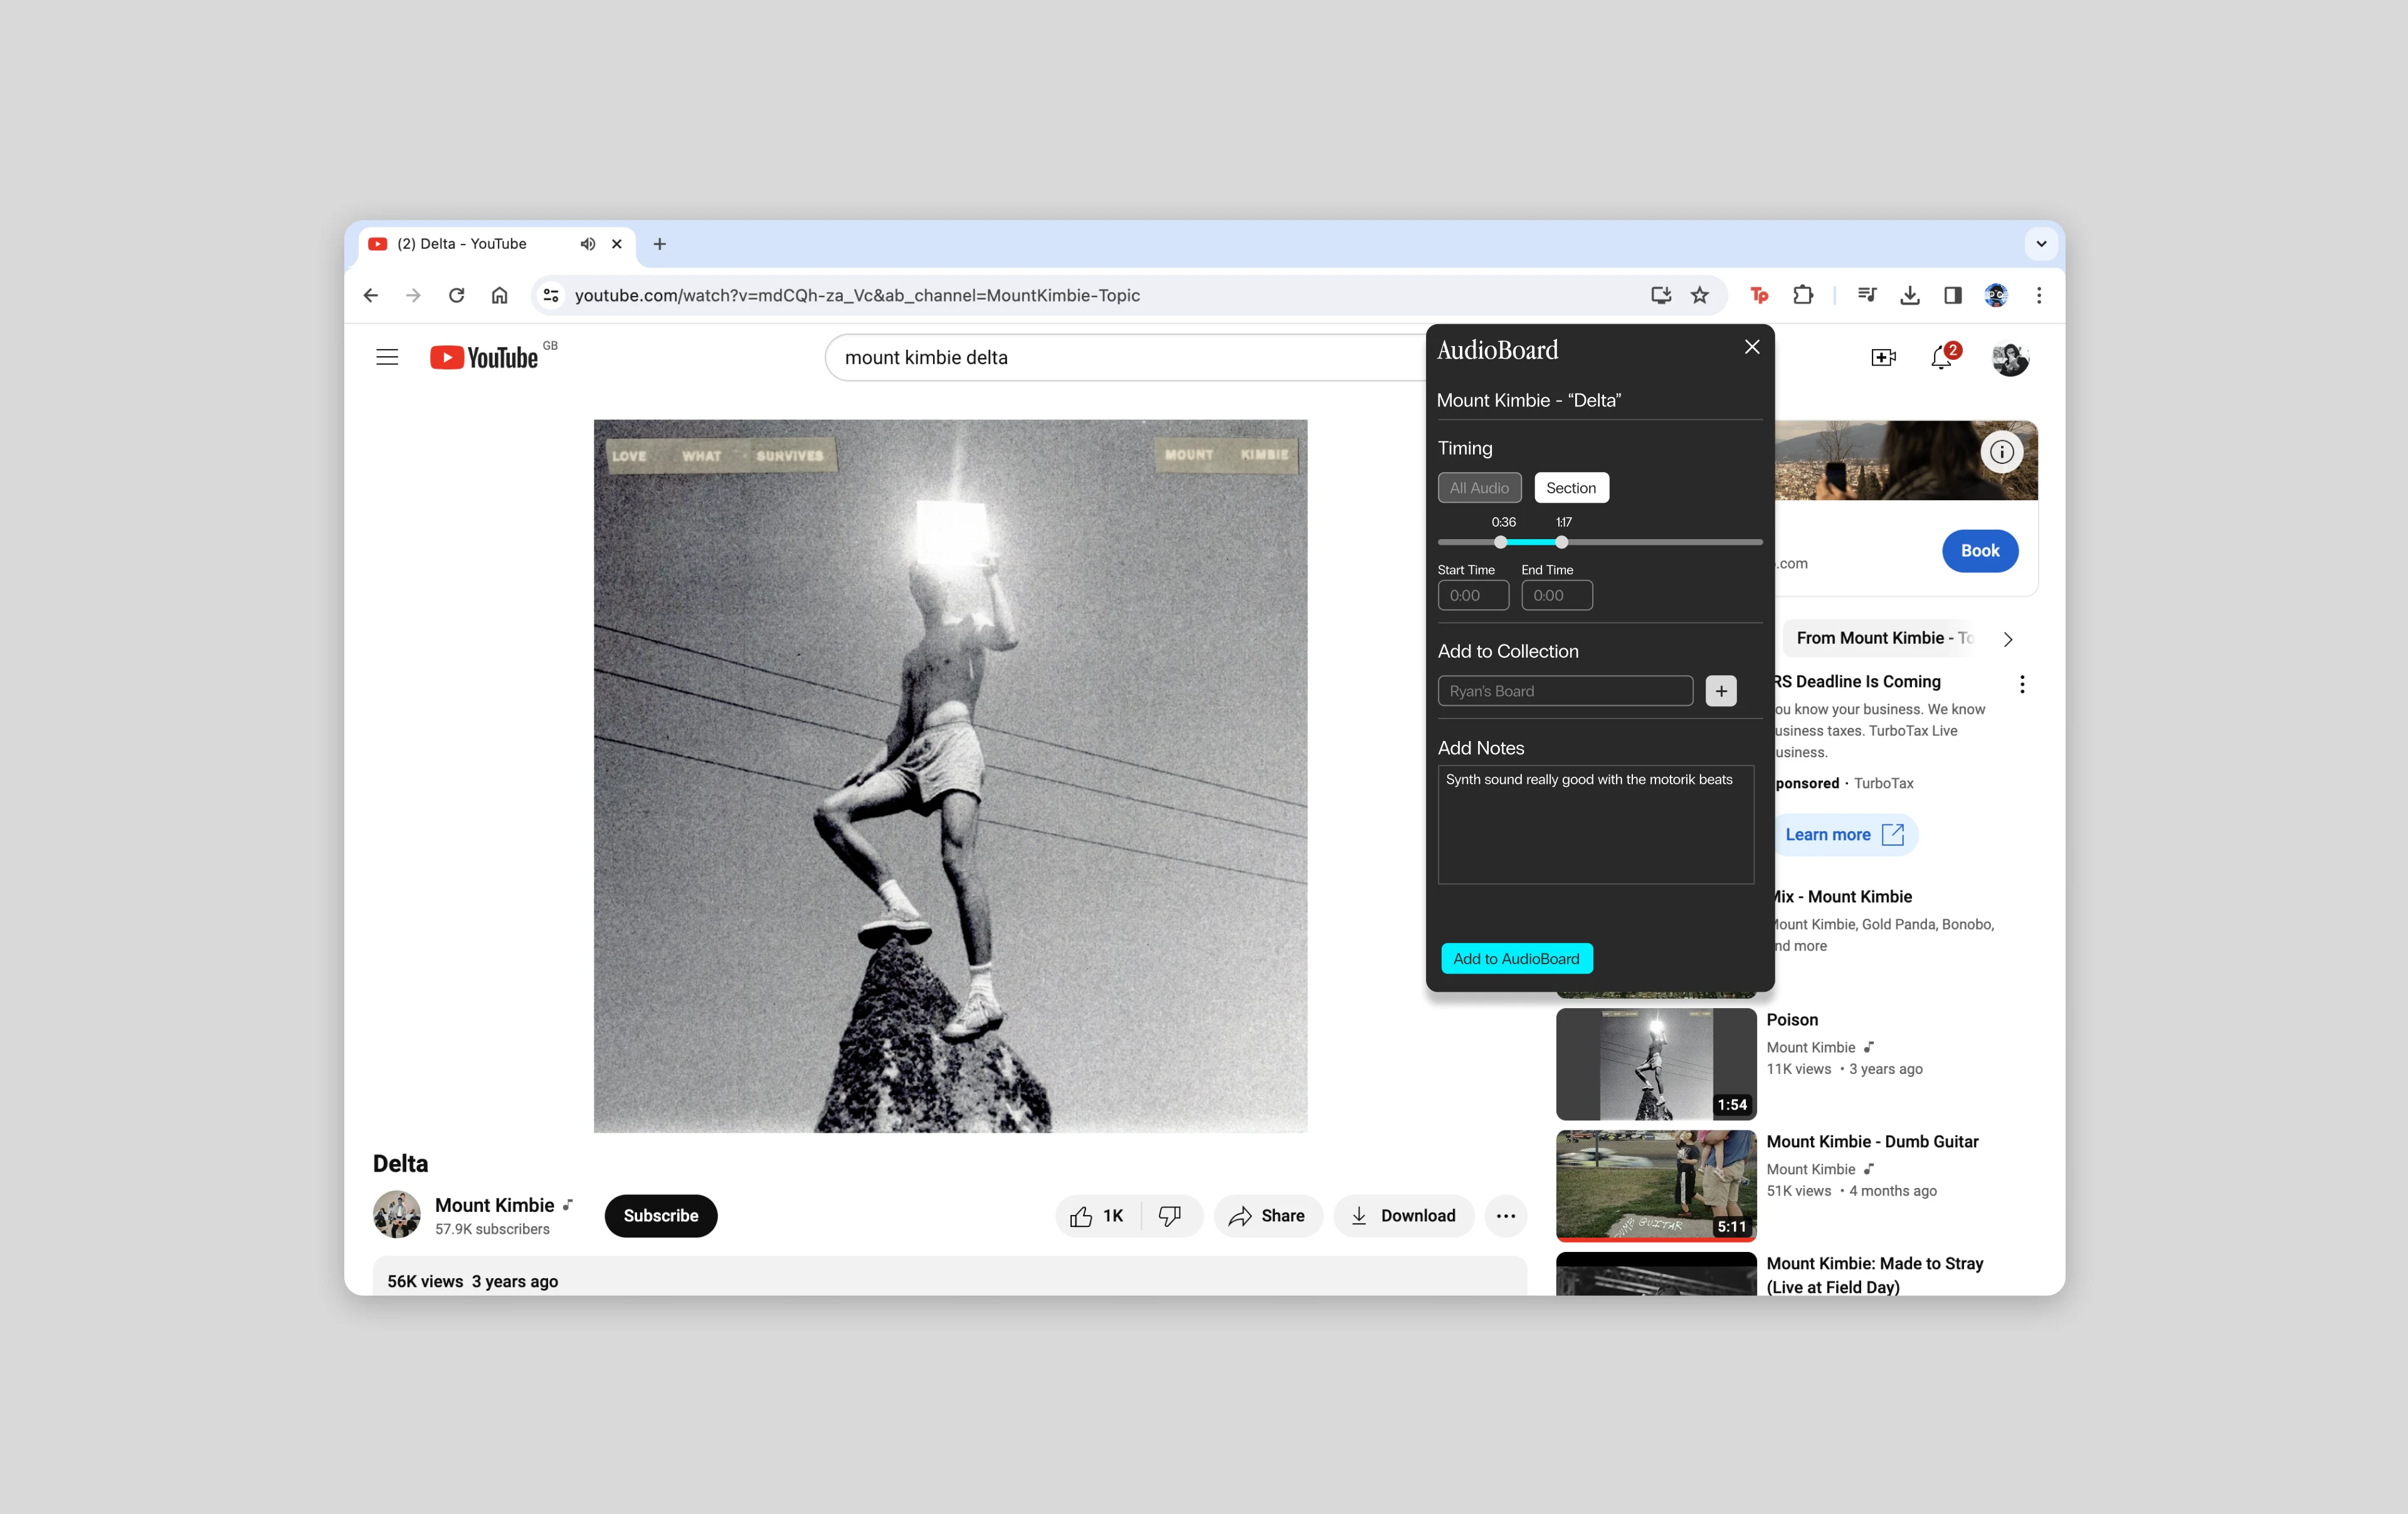The width and height of the screenshot is (2408, 1514).
Task: Click the YouTube Create video icon
Action: coord(1883,357)
